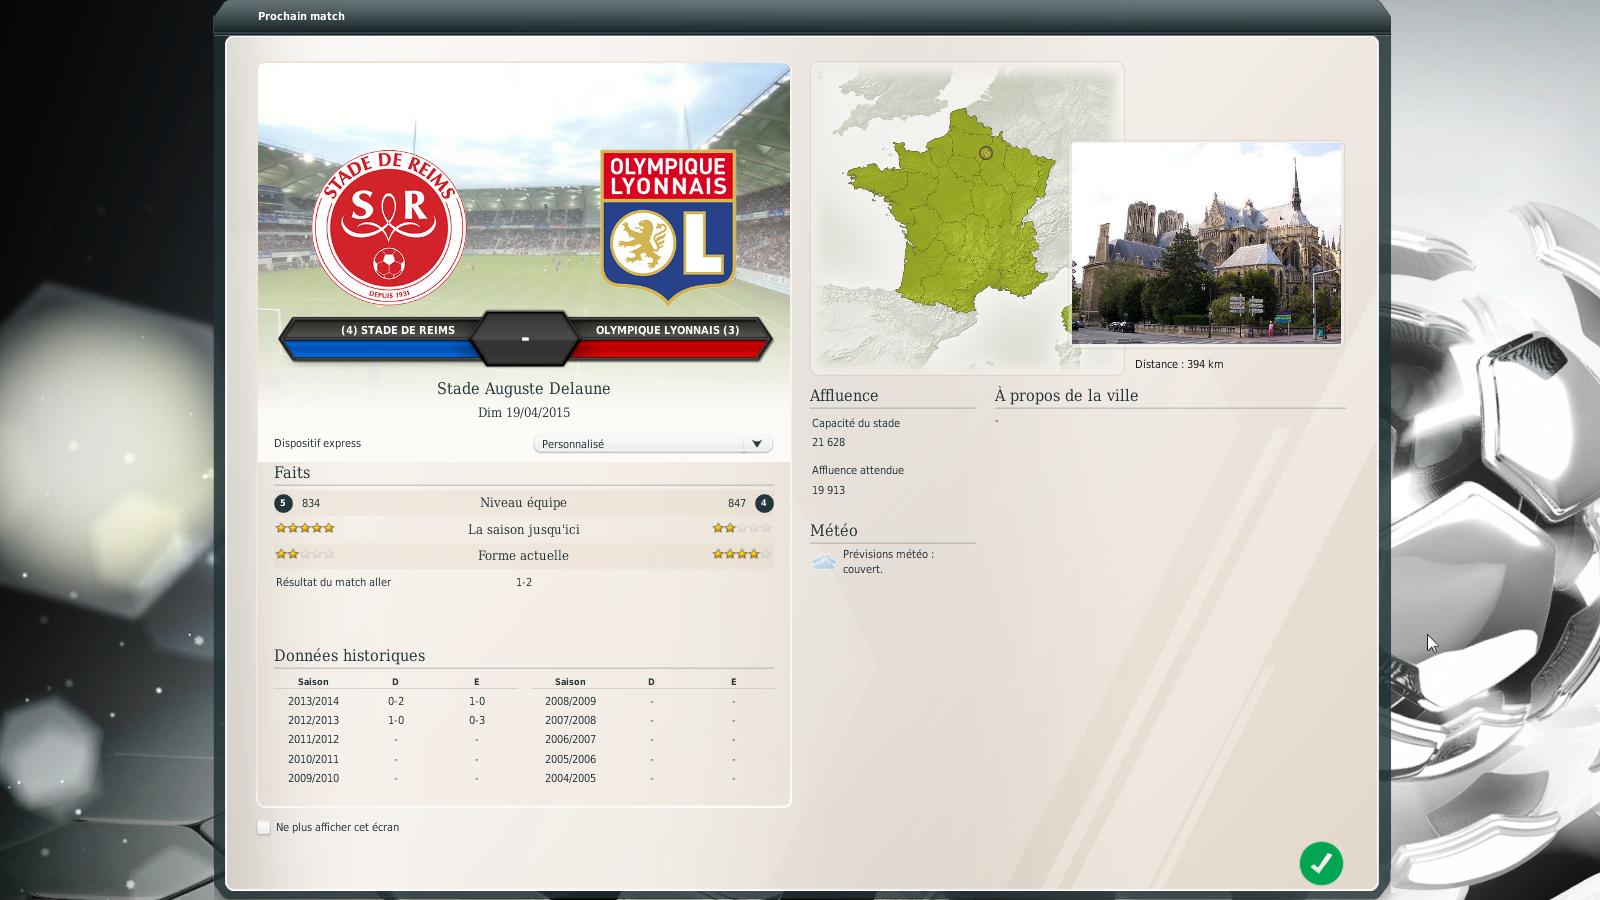Click the '2013/2014' season row

click(396, 701)
